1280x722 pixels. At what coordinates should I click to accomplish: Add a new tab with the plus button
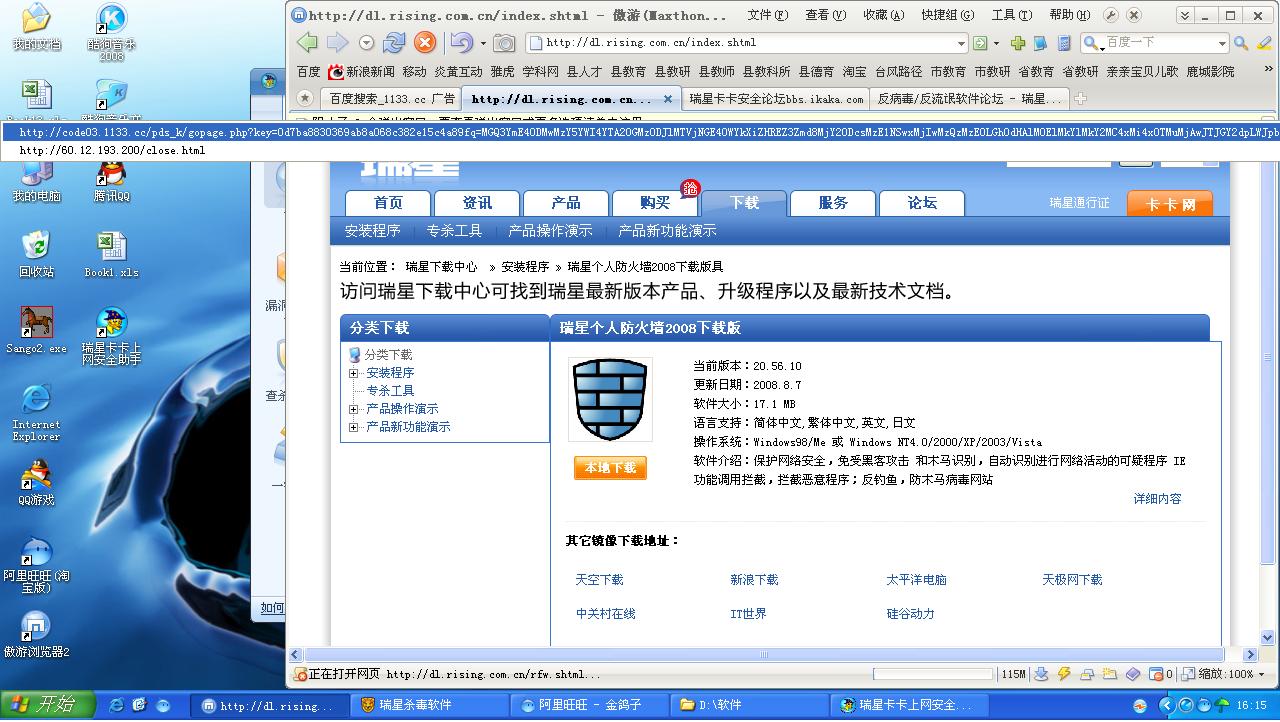coord(1080,98)
